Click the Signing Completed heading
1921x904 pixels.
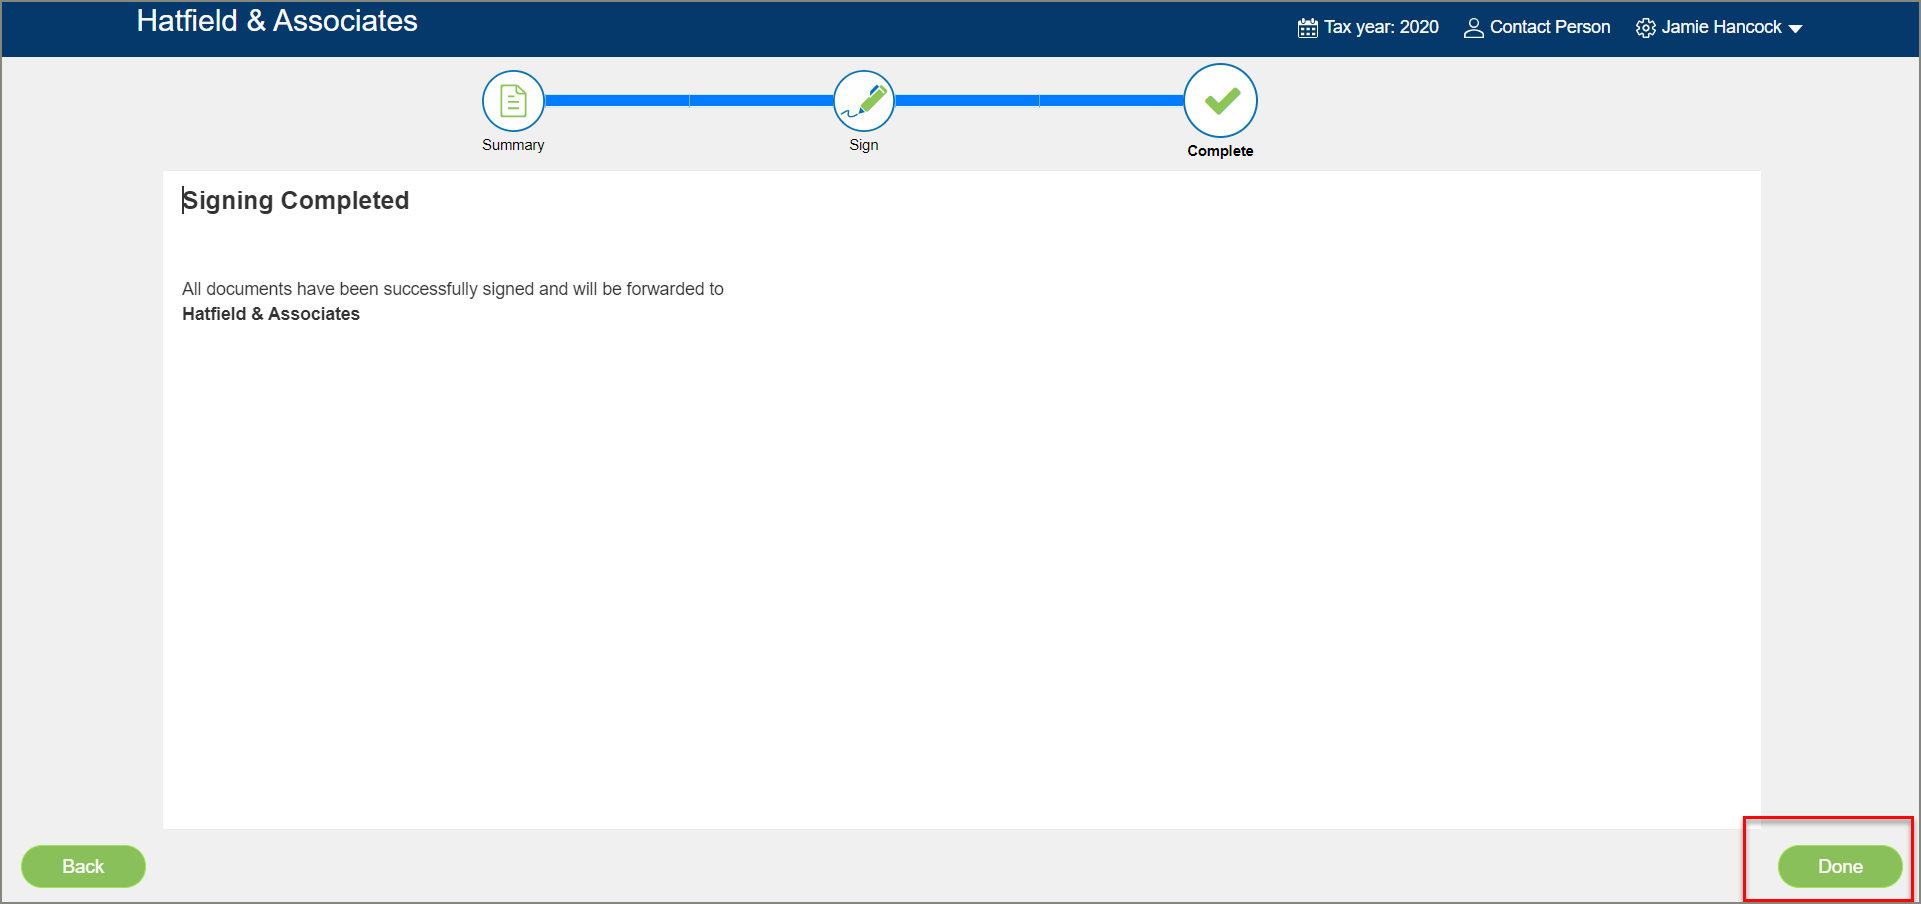[x=296, y=201]
